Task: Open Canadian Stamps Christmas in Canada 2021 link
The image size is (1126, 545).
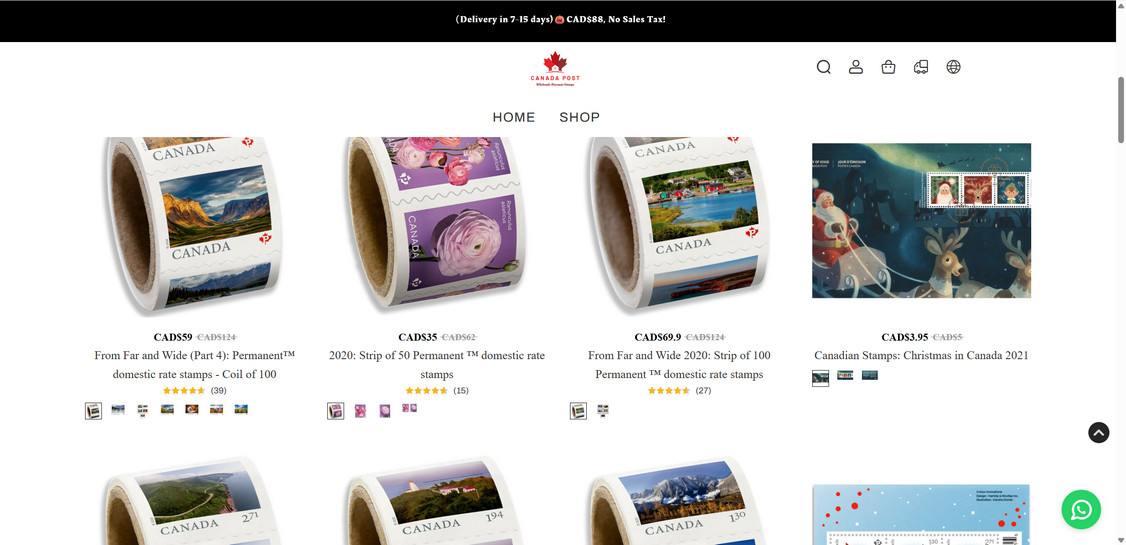Action: [921, 355]
